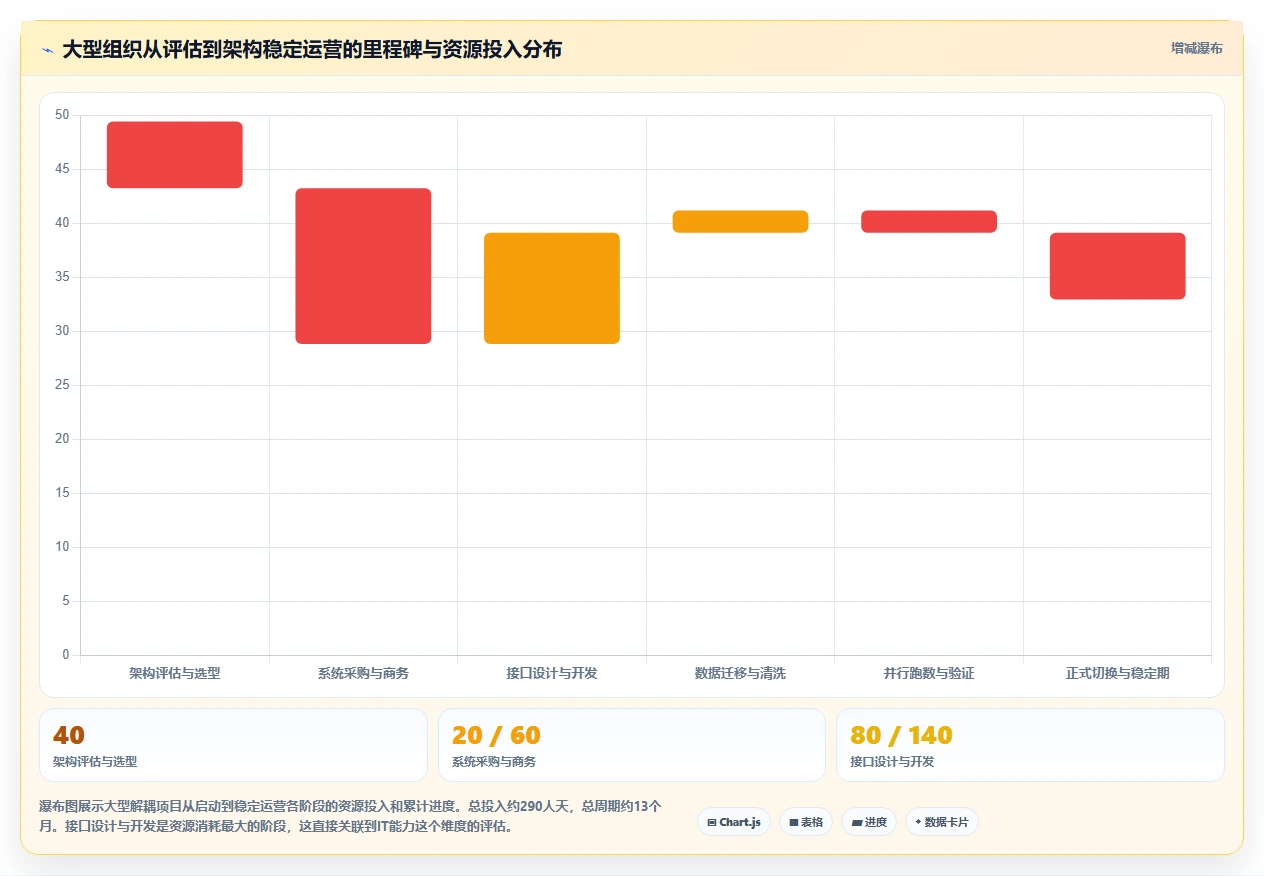Click 正式切换与稳定期 x-axis label

1117,673
